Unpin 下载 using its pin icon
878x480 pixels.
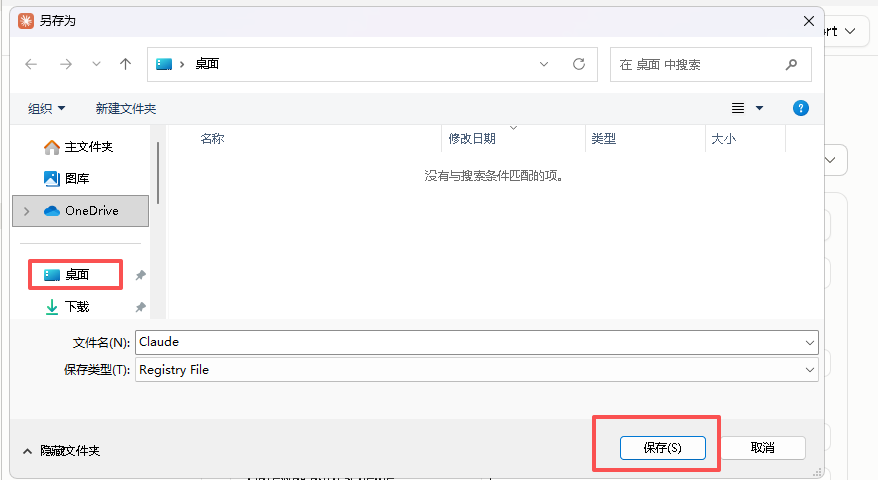pyautogui.click(x=141, y=307)
